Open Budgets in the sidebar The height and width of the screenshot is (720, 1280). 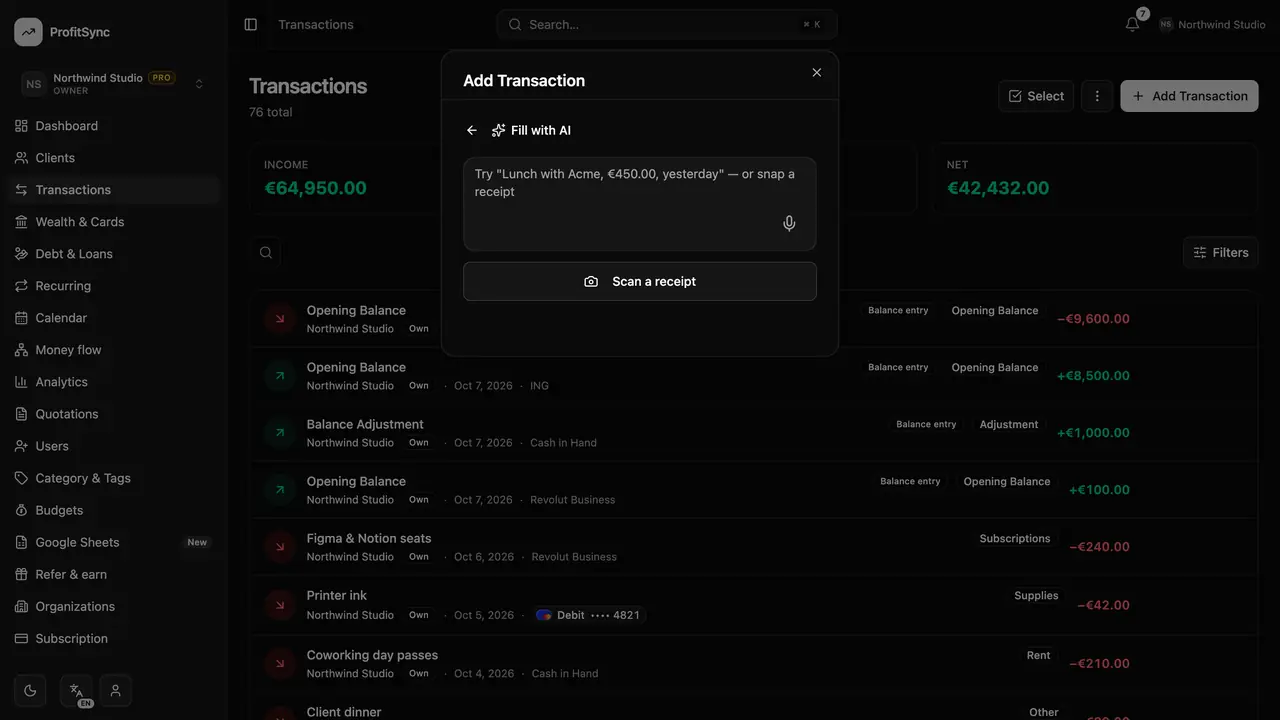click(x=113, y=510)
